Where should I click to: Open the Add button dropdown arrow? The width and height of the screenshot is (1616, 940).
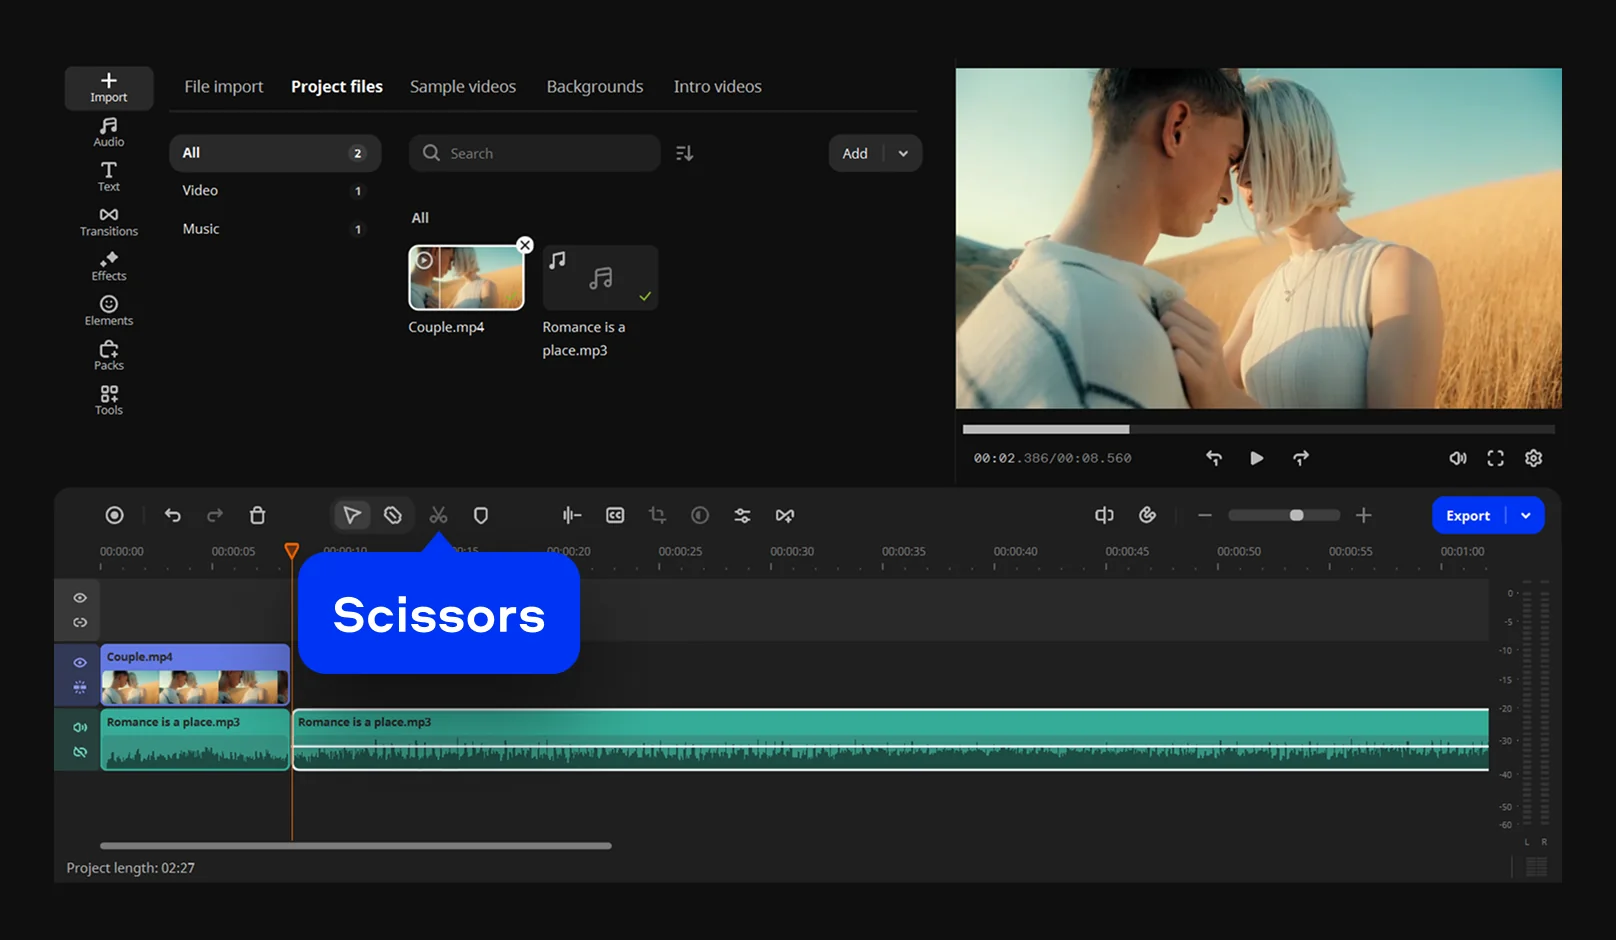point(903,154)
